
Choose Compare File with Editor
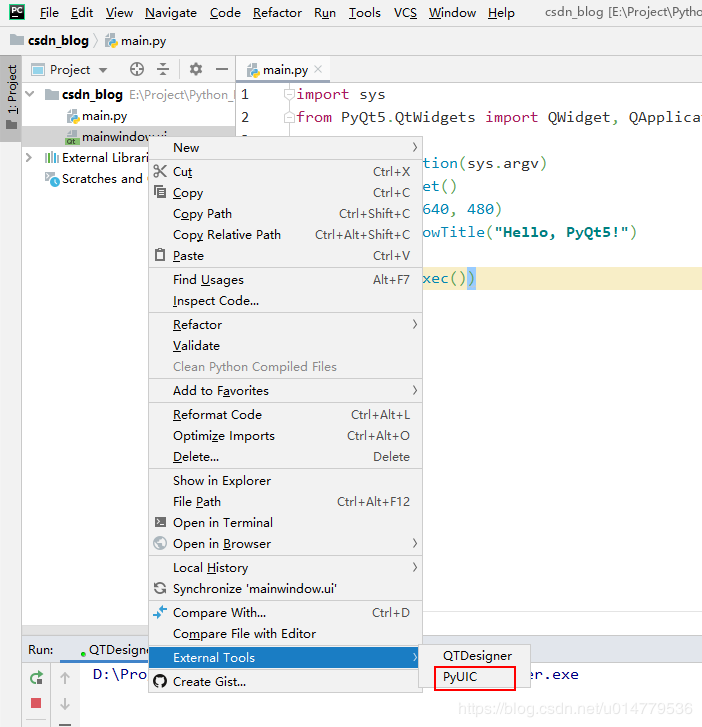pyautogui.click(x=285, y=633)
